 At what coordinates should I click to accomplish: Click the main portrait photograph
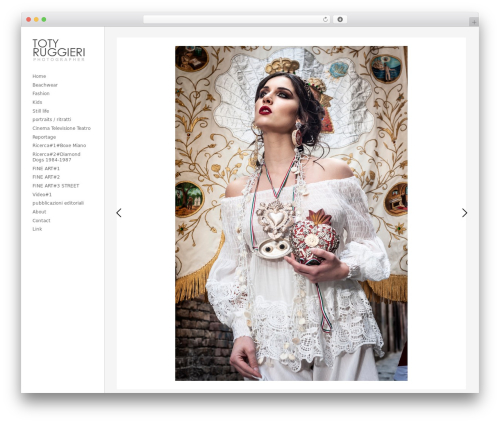click(x=291, y=213)
